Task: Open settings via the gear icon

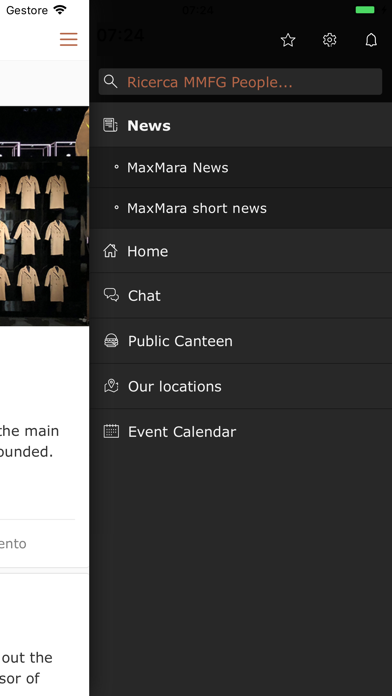Action: 329,40
